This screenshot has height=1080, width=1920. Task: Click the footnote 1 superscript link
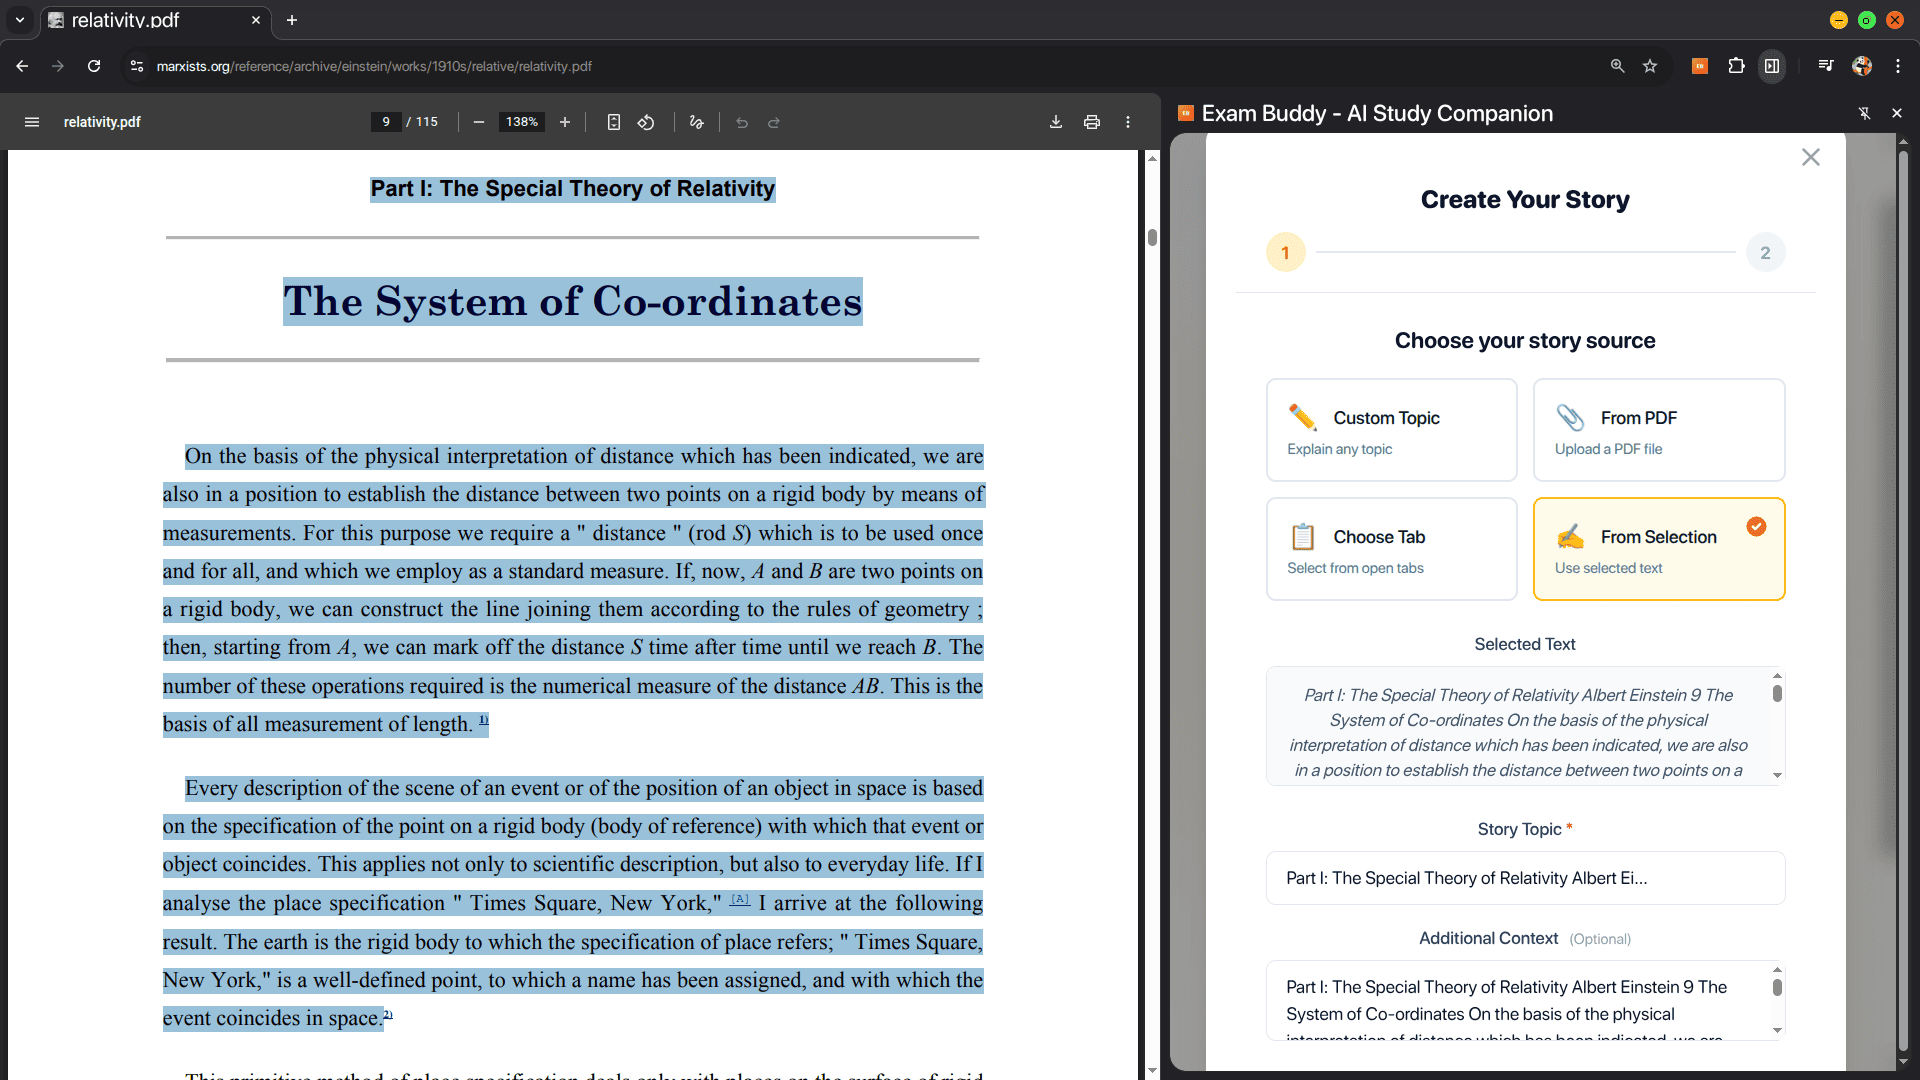pos(484,720)
